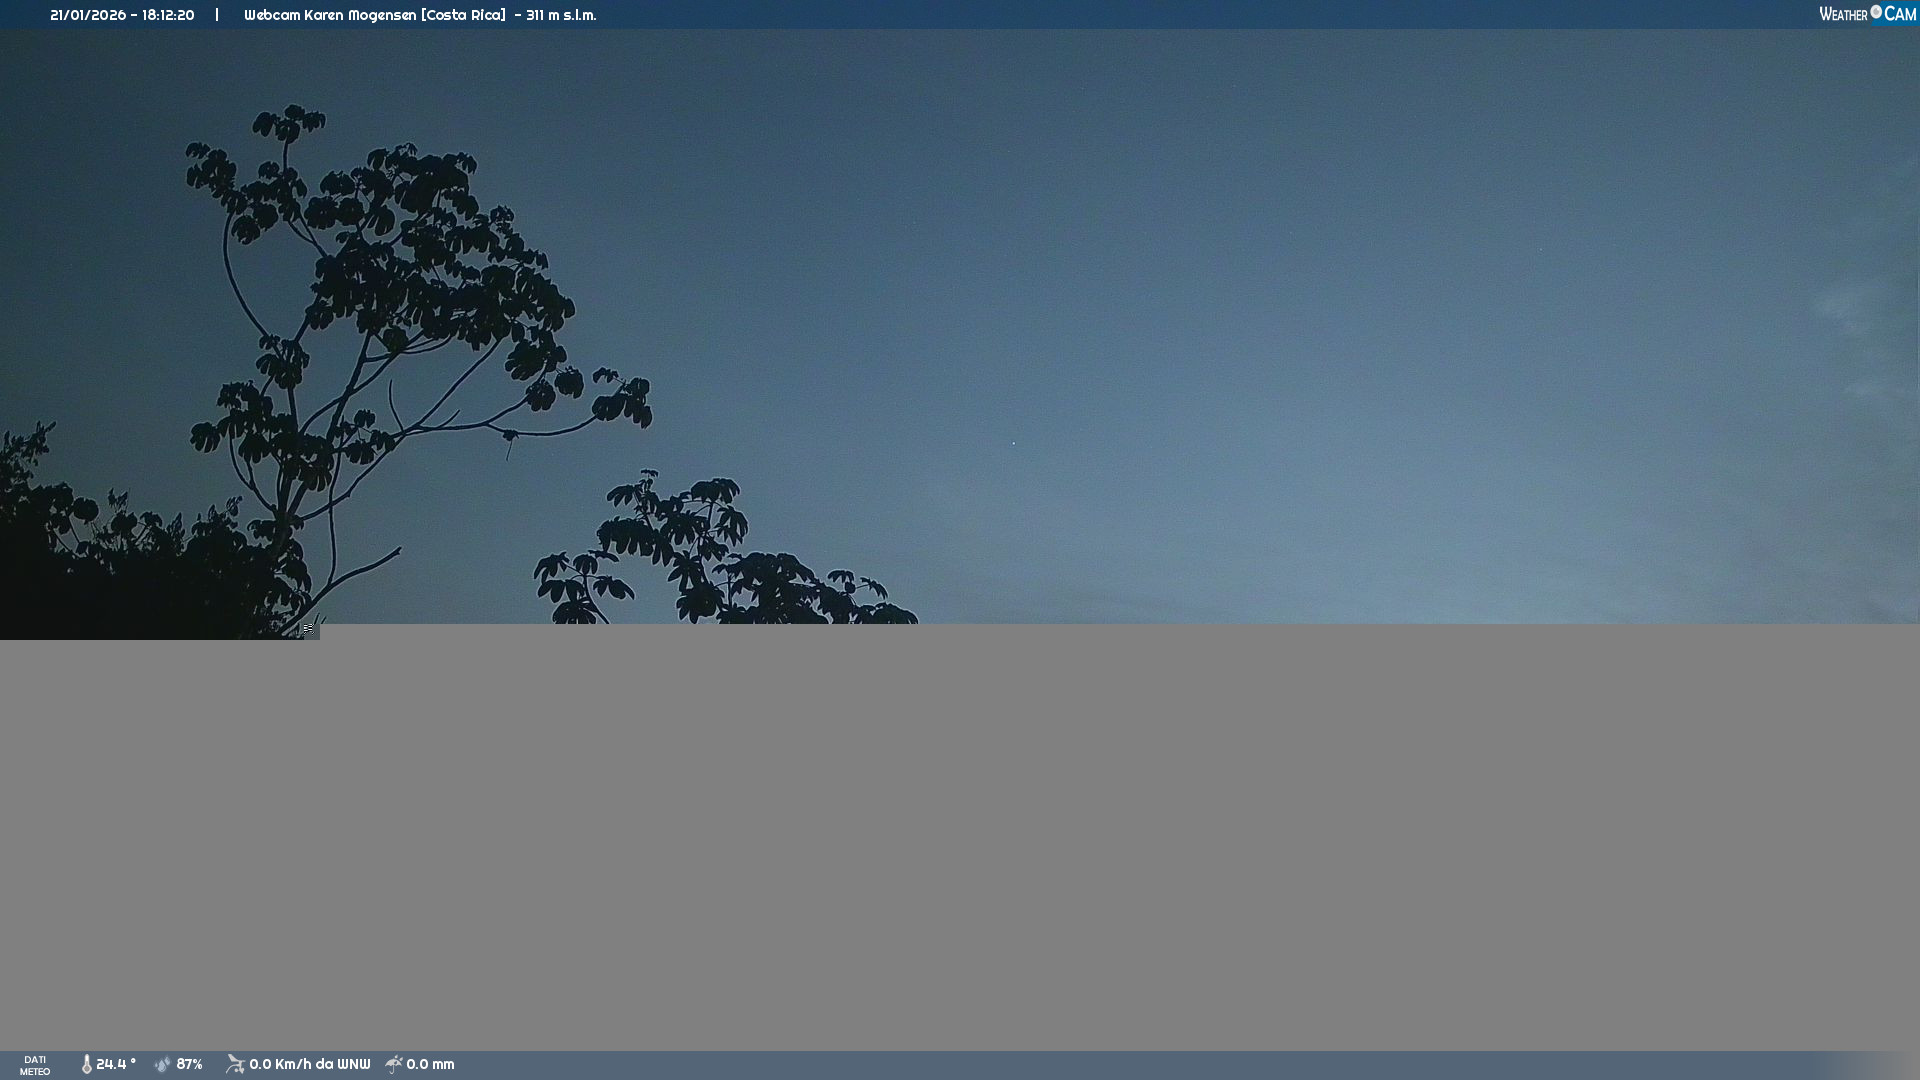Click the rain umbrella icon
1920x1080 pixels.
[394, 1064]
